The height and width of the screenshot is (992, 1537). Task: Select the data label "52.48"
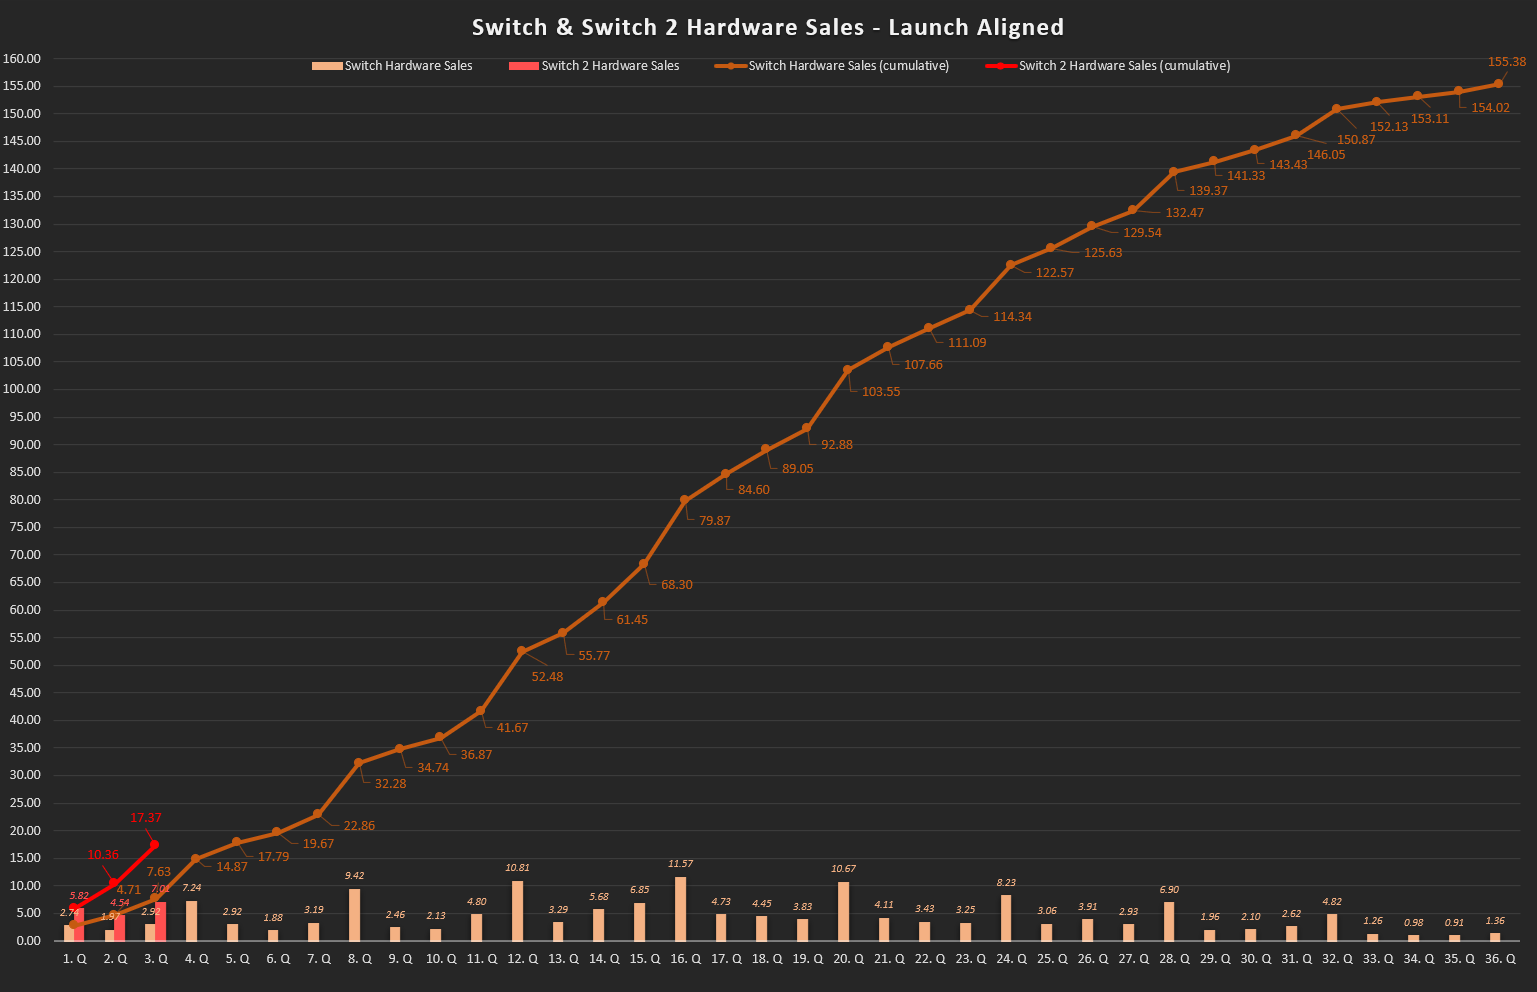547,677
